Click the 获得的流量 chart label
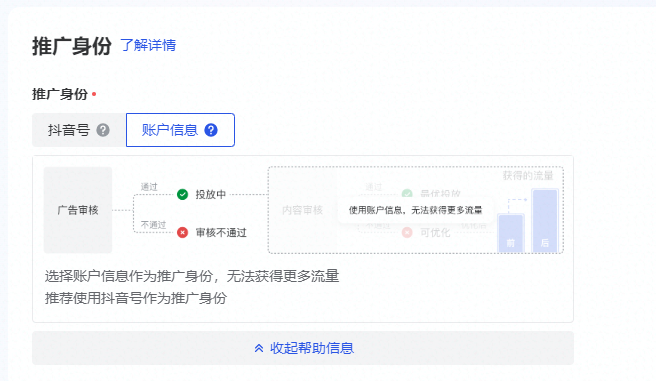Viewport: 656px width, 381px height. 528,176
